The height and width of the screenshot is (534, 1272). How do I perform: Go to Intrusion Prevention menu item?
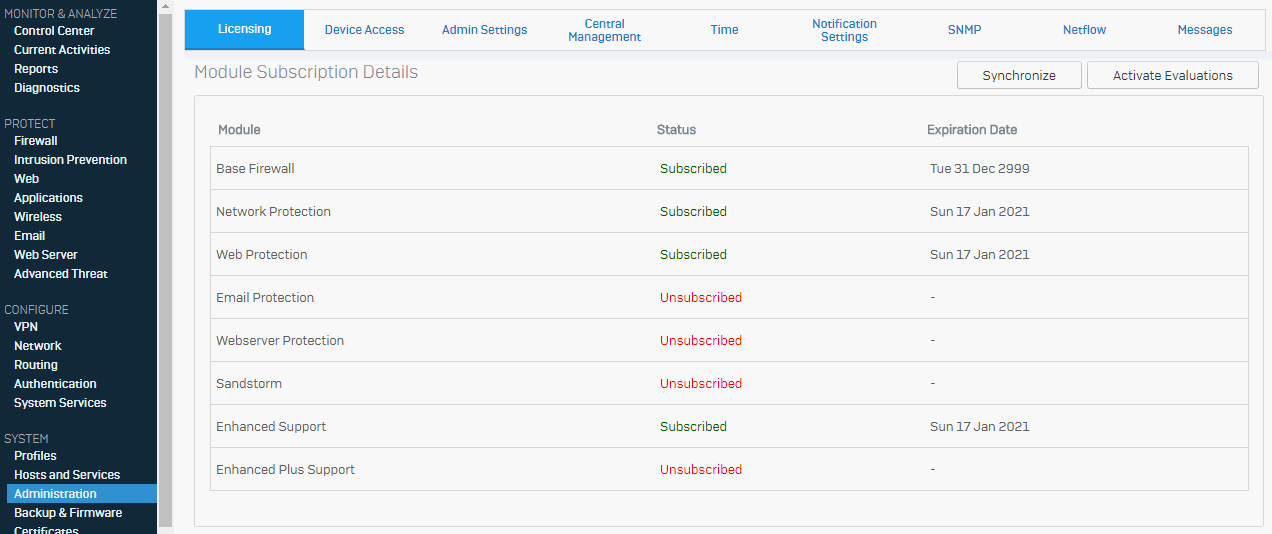pos(70,160)
